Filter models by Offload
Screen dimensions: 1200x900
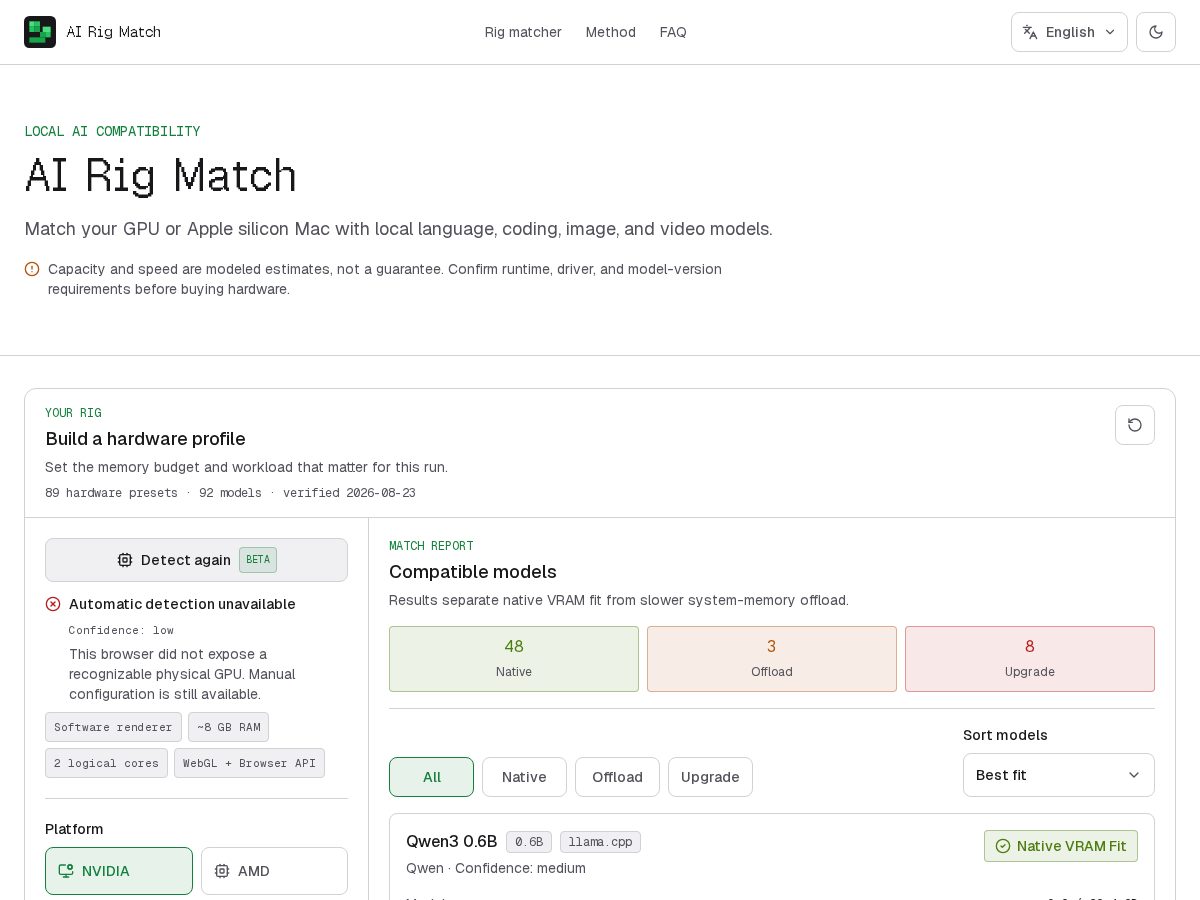coord(617,777)
